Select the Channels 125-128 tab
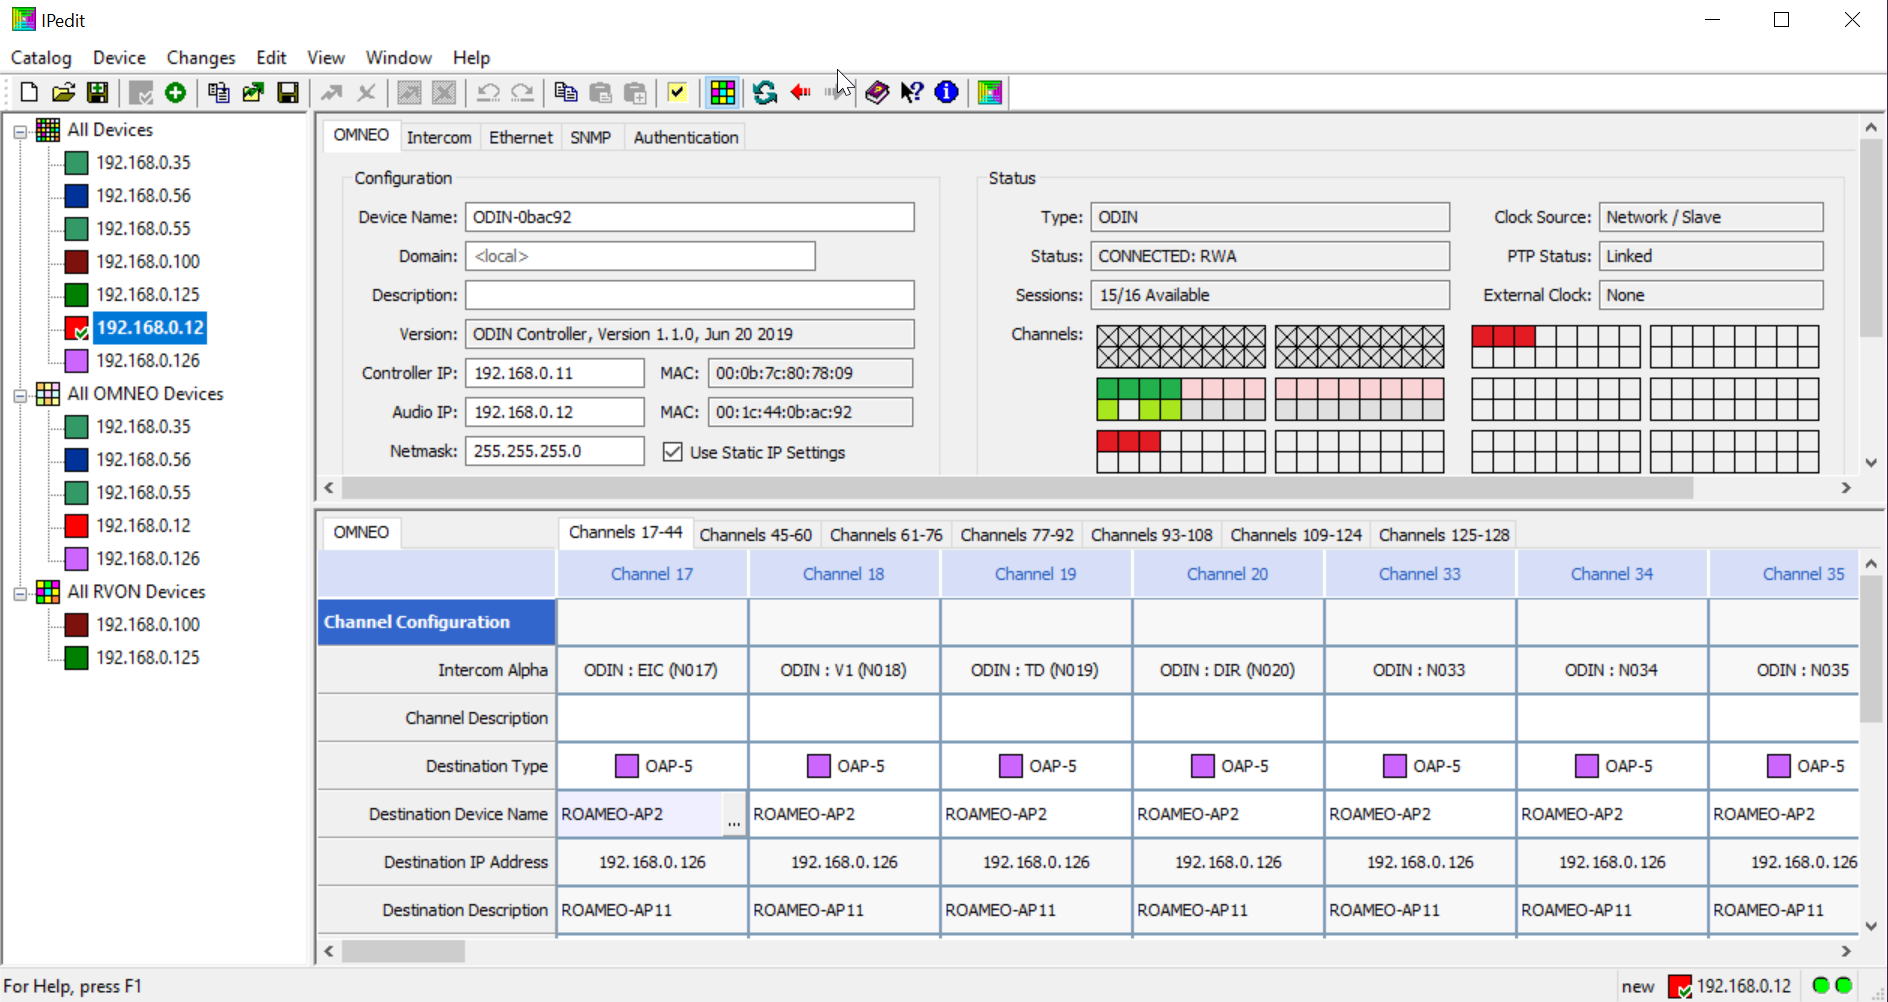The height and width of the screenshot is (1002, 1888). point(1444,535)
